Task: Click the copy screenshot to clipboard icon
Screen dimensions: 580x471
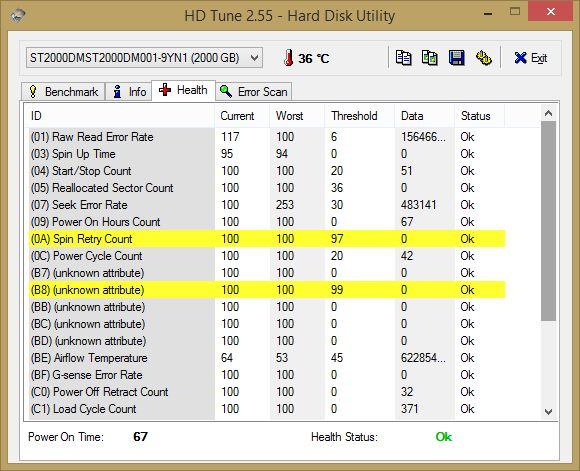Action: [x=430, y=58]
